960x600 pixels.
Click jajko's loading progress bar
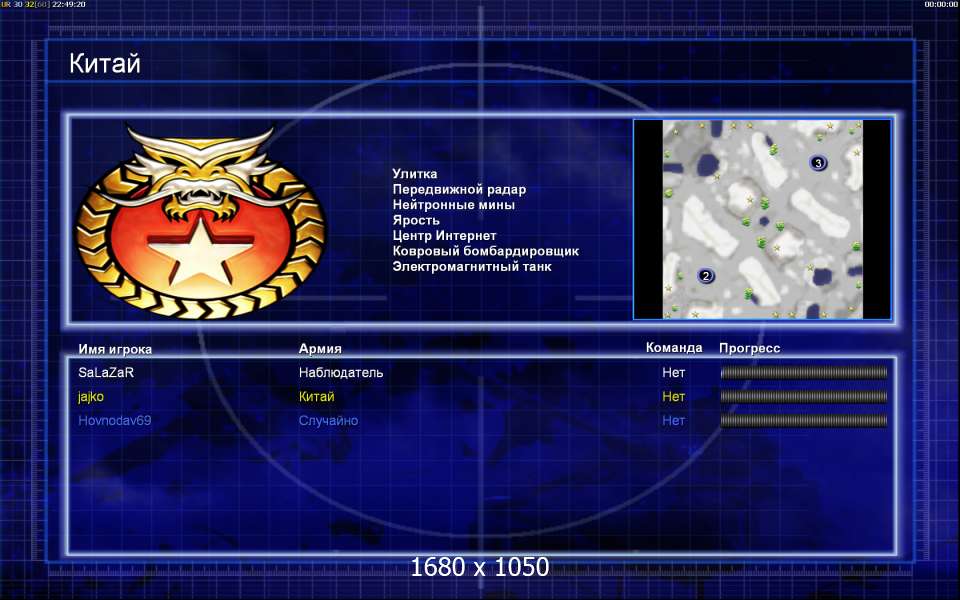point(804,397)
